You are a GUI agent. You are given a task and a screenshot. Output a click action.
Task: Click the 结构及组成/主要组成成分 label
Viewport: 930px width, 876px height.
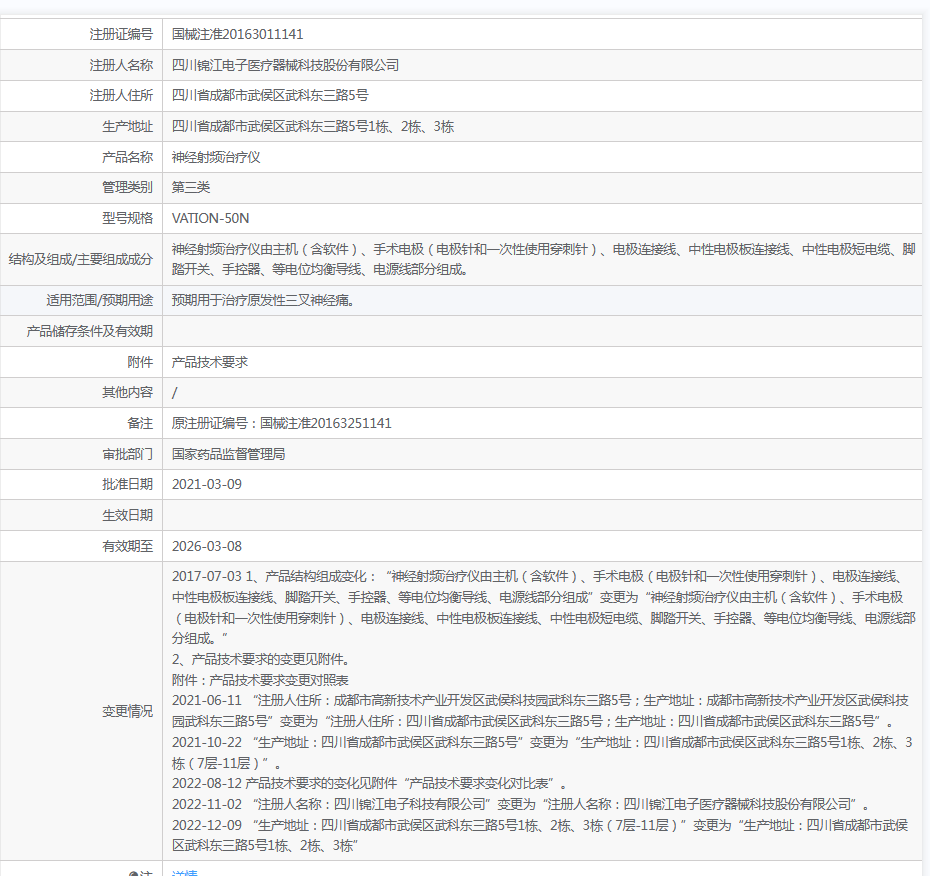tap(81, 259)
